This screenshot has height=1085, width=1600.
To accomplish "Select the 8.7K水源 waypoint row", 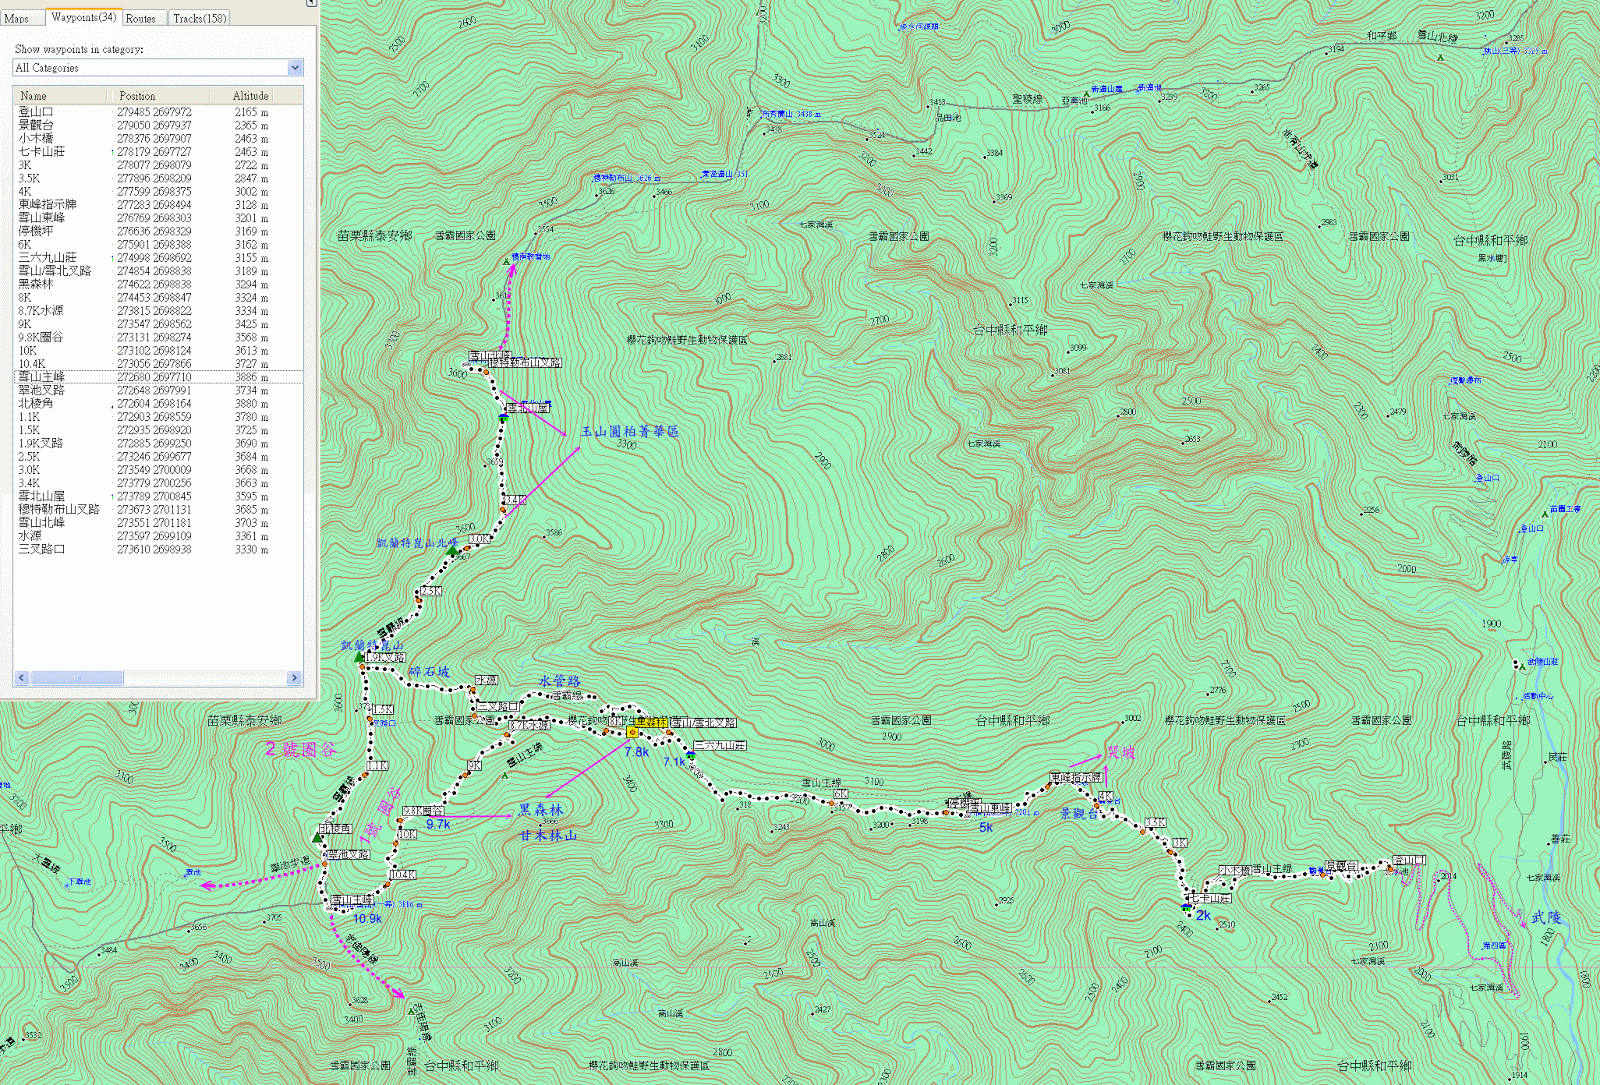I will 158,311.
